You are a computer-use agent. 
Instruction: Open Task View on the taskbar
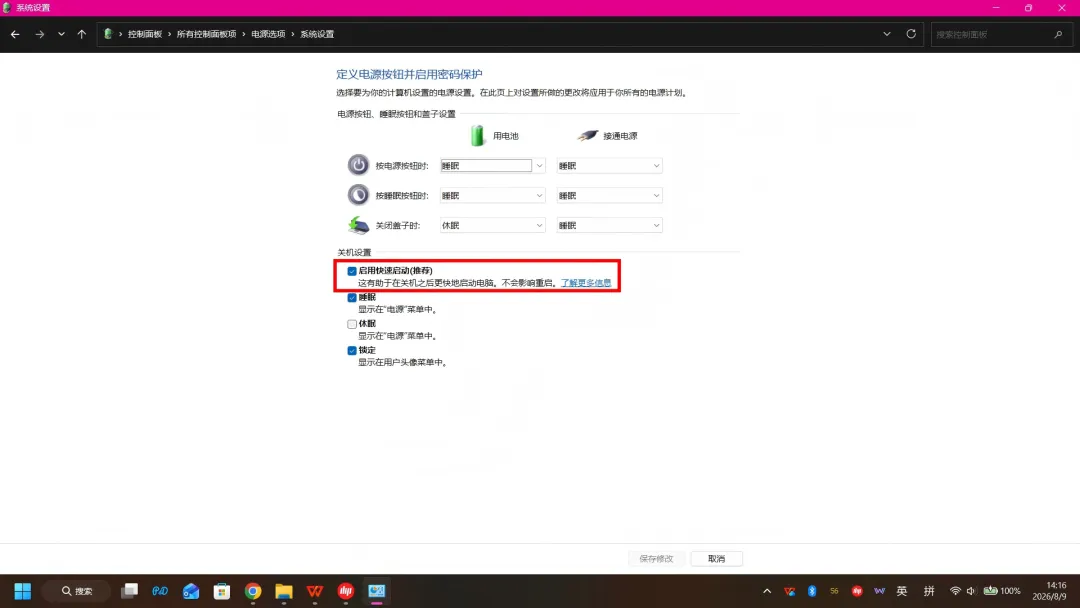(129, 591)
